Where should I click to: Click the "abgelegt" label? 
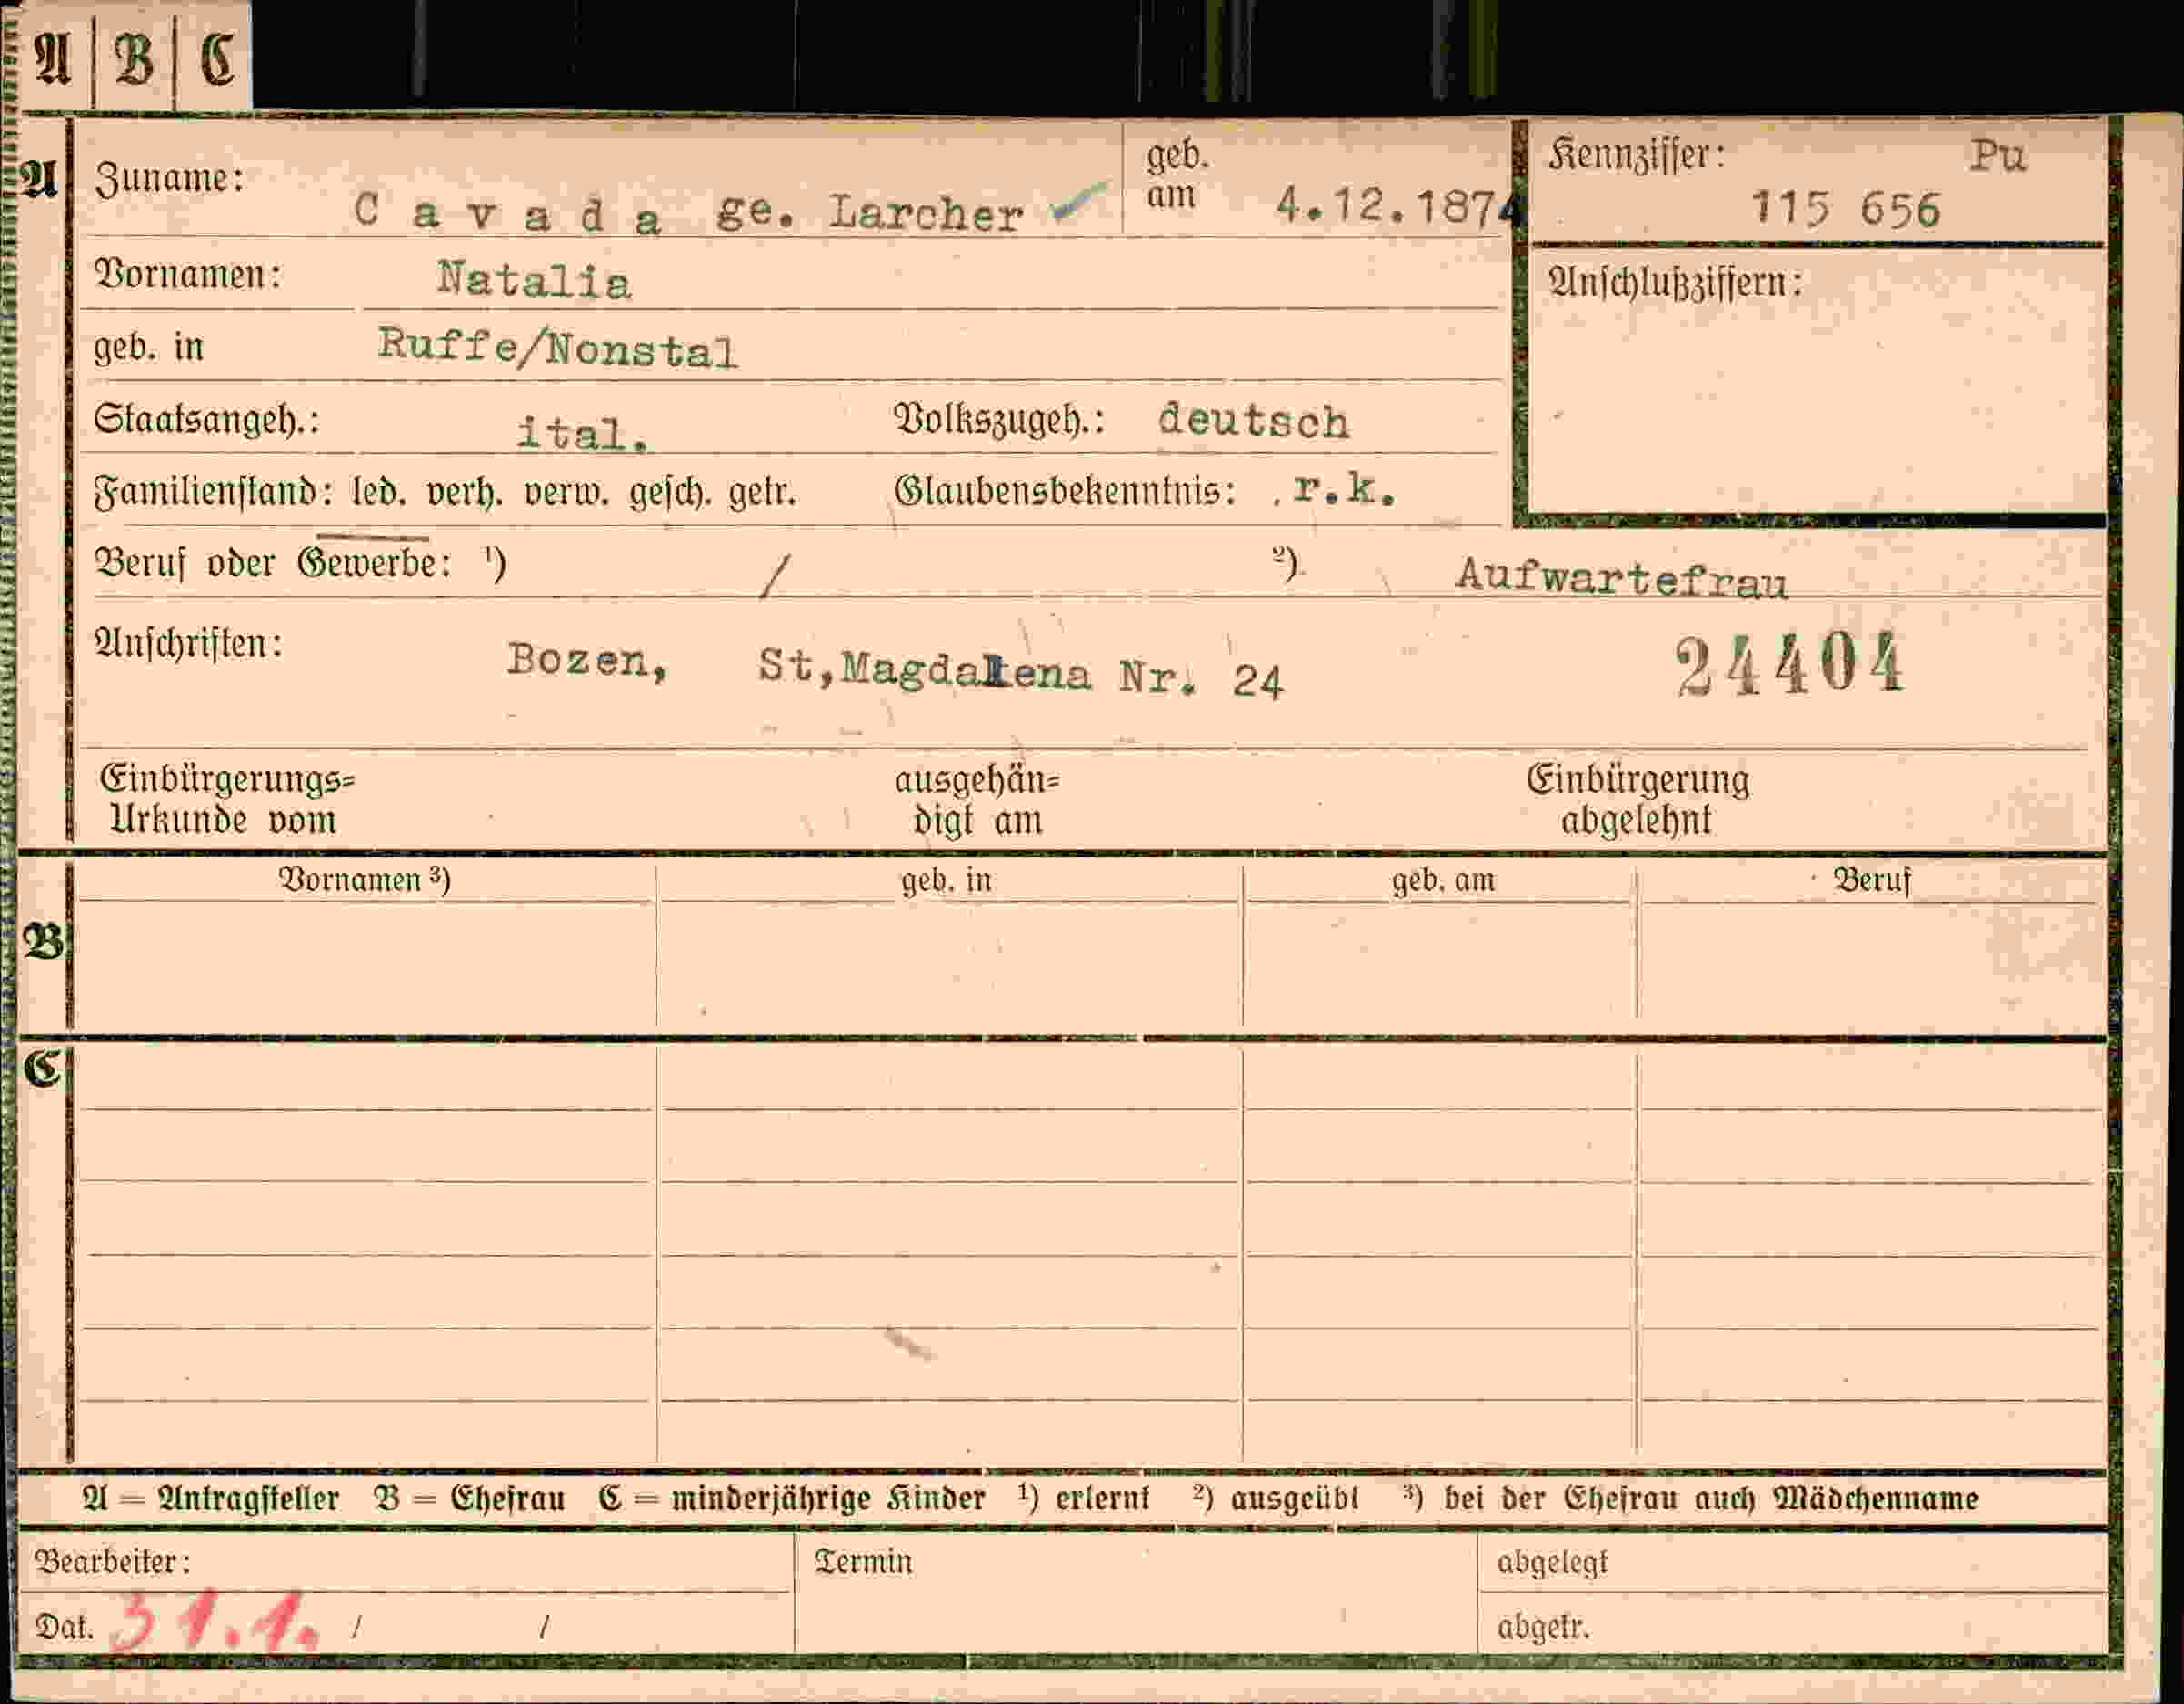click(1552, 1562)
